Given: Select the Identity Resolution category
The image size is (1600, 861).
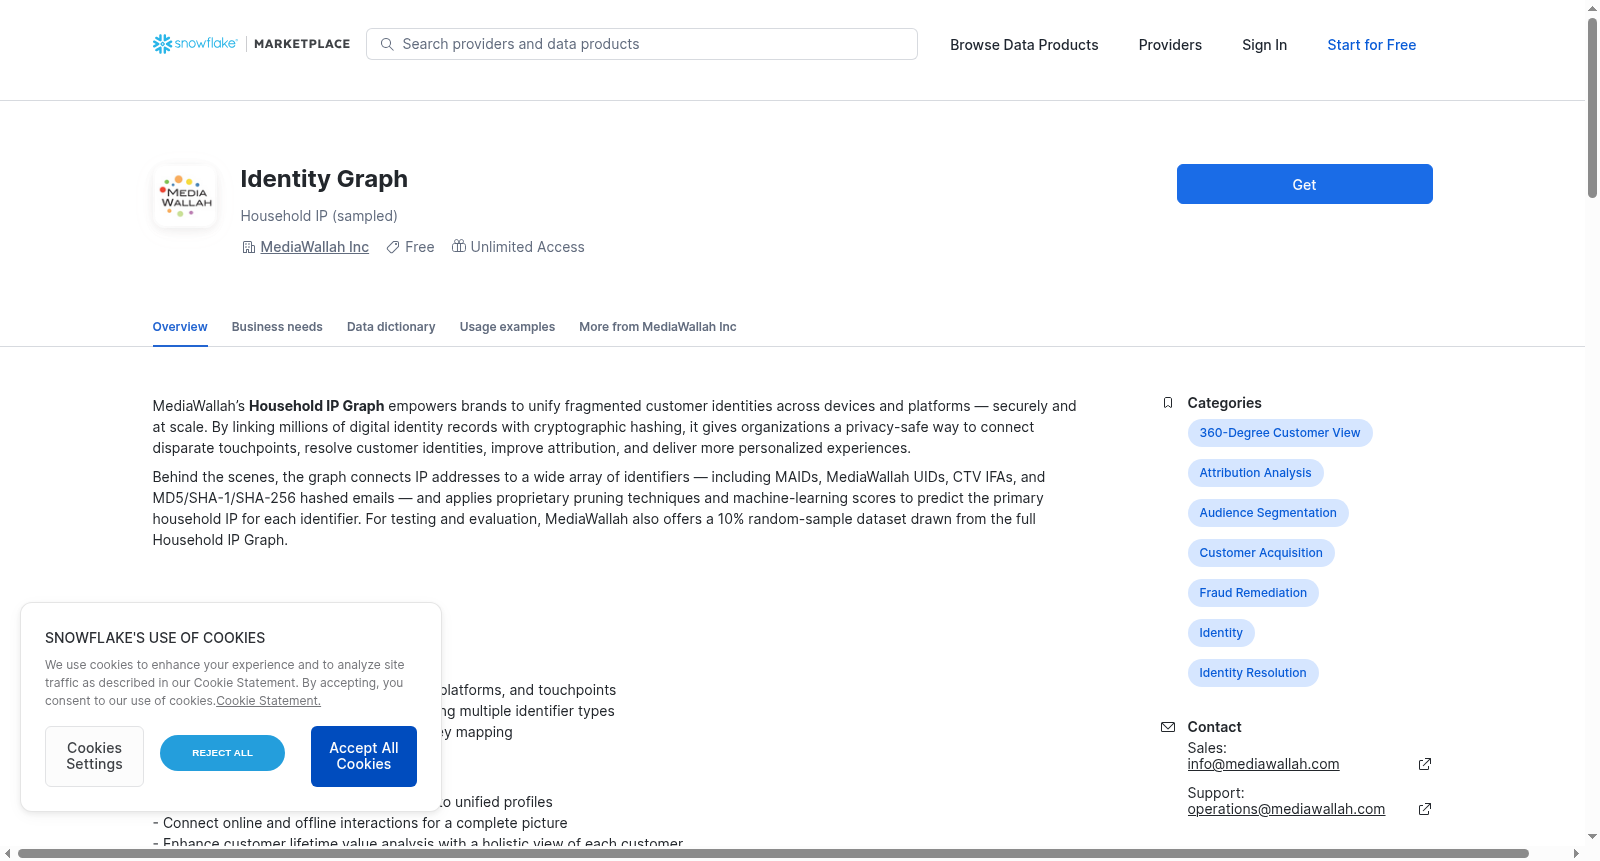Looking at the screenshot, I should (x=1252, y=673).
